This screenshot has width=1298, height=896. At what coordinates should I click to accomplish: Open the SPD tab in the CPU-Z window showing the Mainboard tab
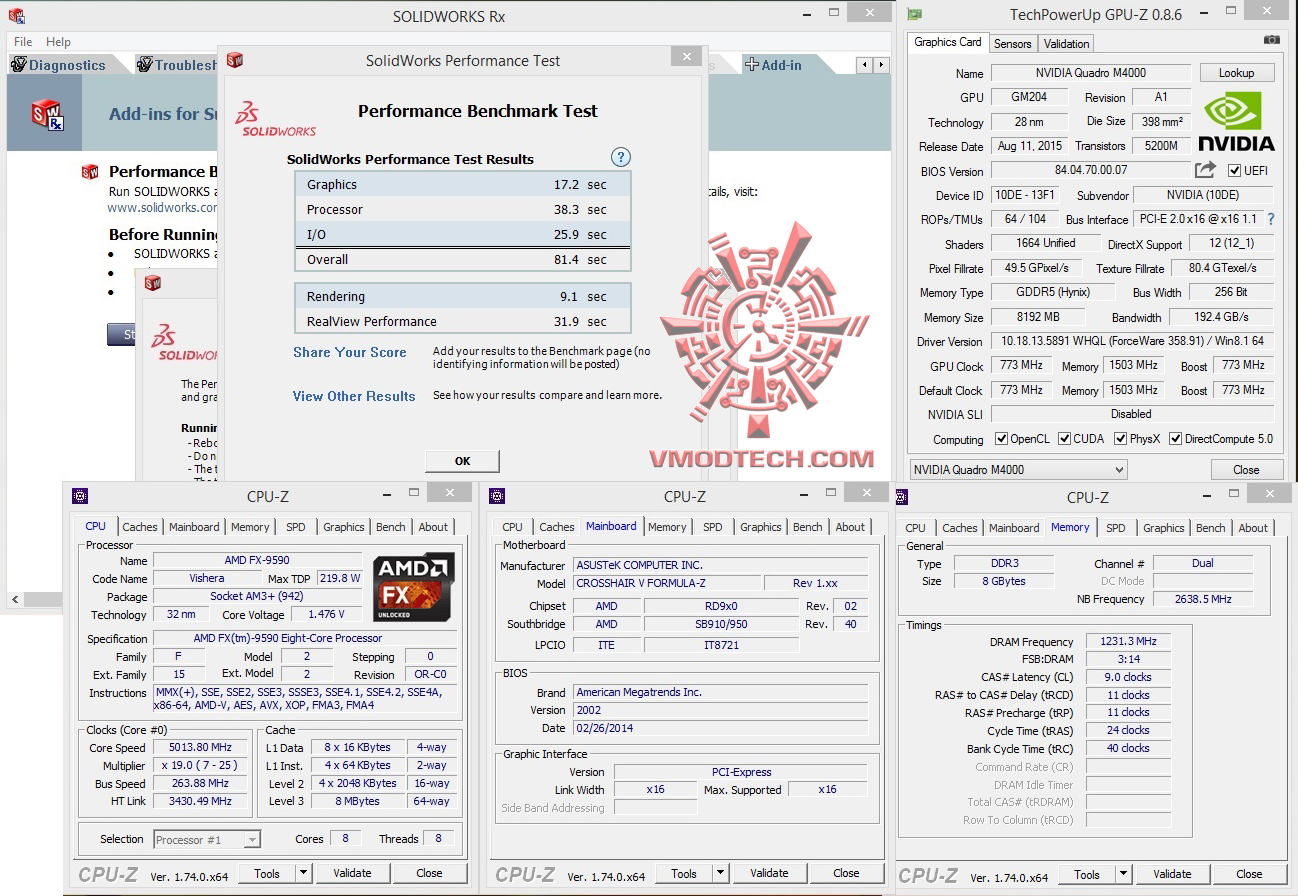(712, 527)
